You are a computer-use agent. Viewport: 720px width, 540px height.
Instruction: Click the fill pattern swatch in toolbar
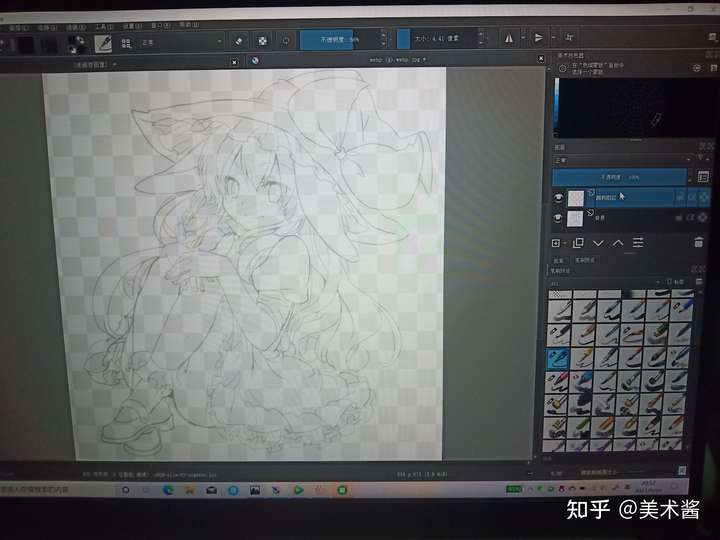click(49, 45)
